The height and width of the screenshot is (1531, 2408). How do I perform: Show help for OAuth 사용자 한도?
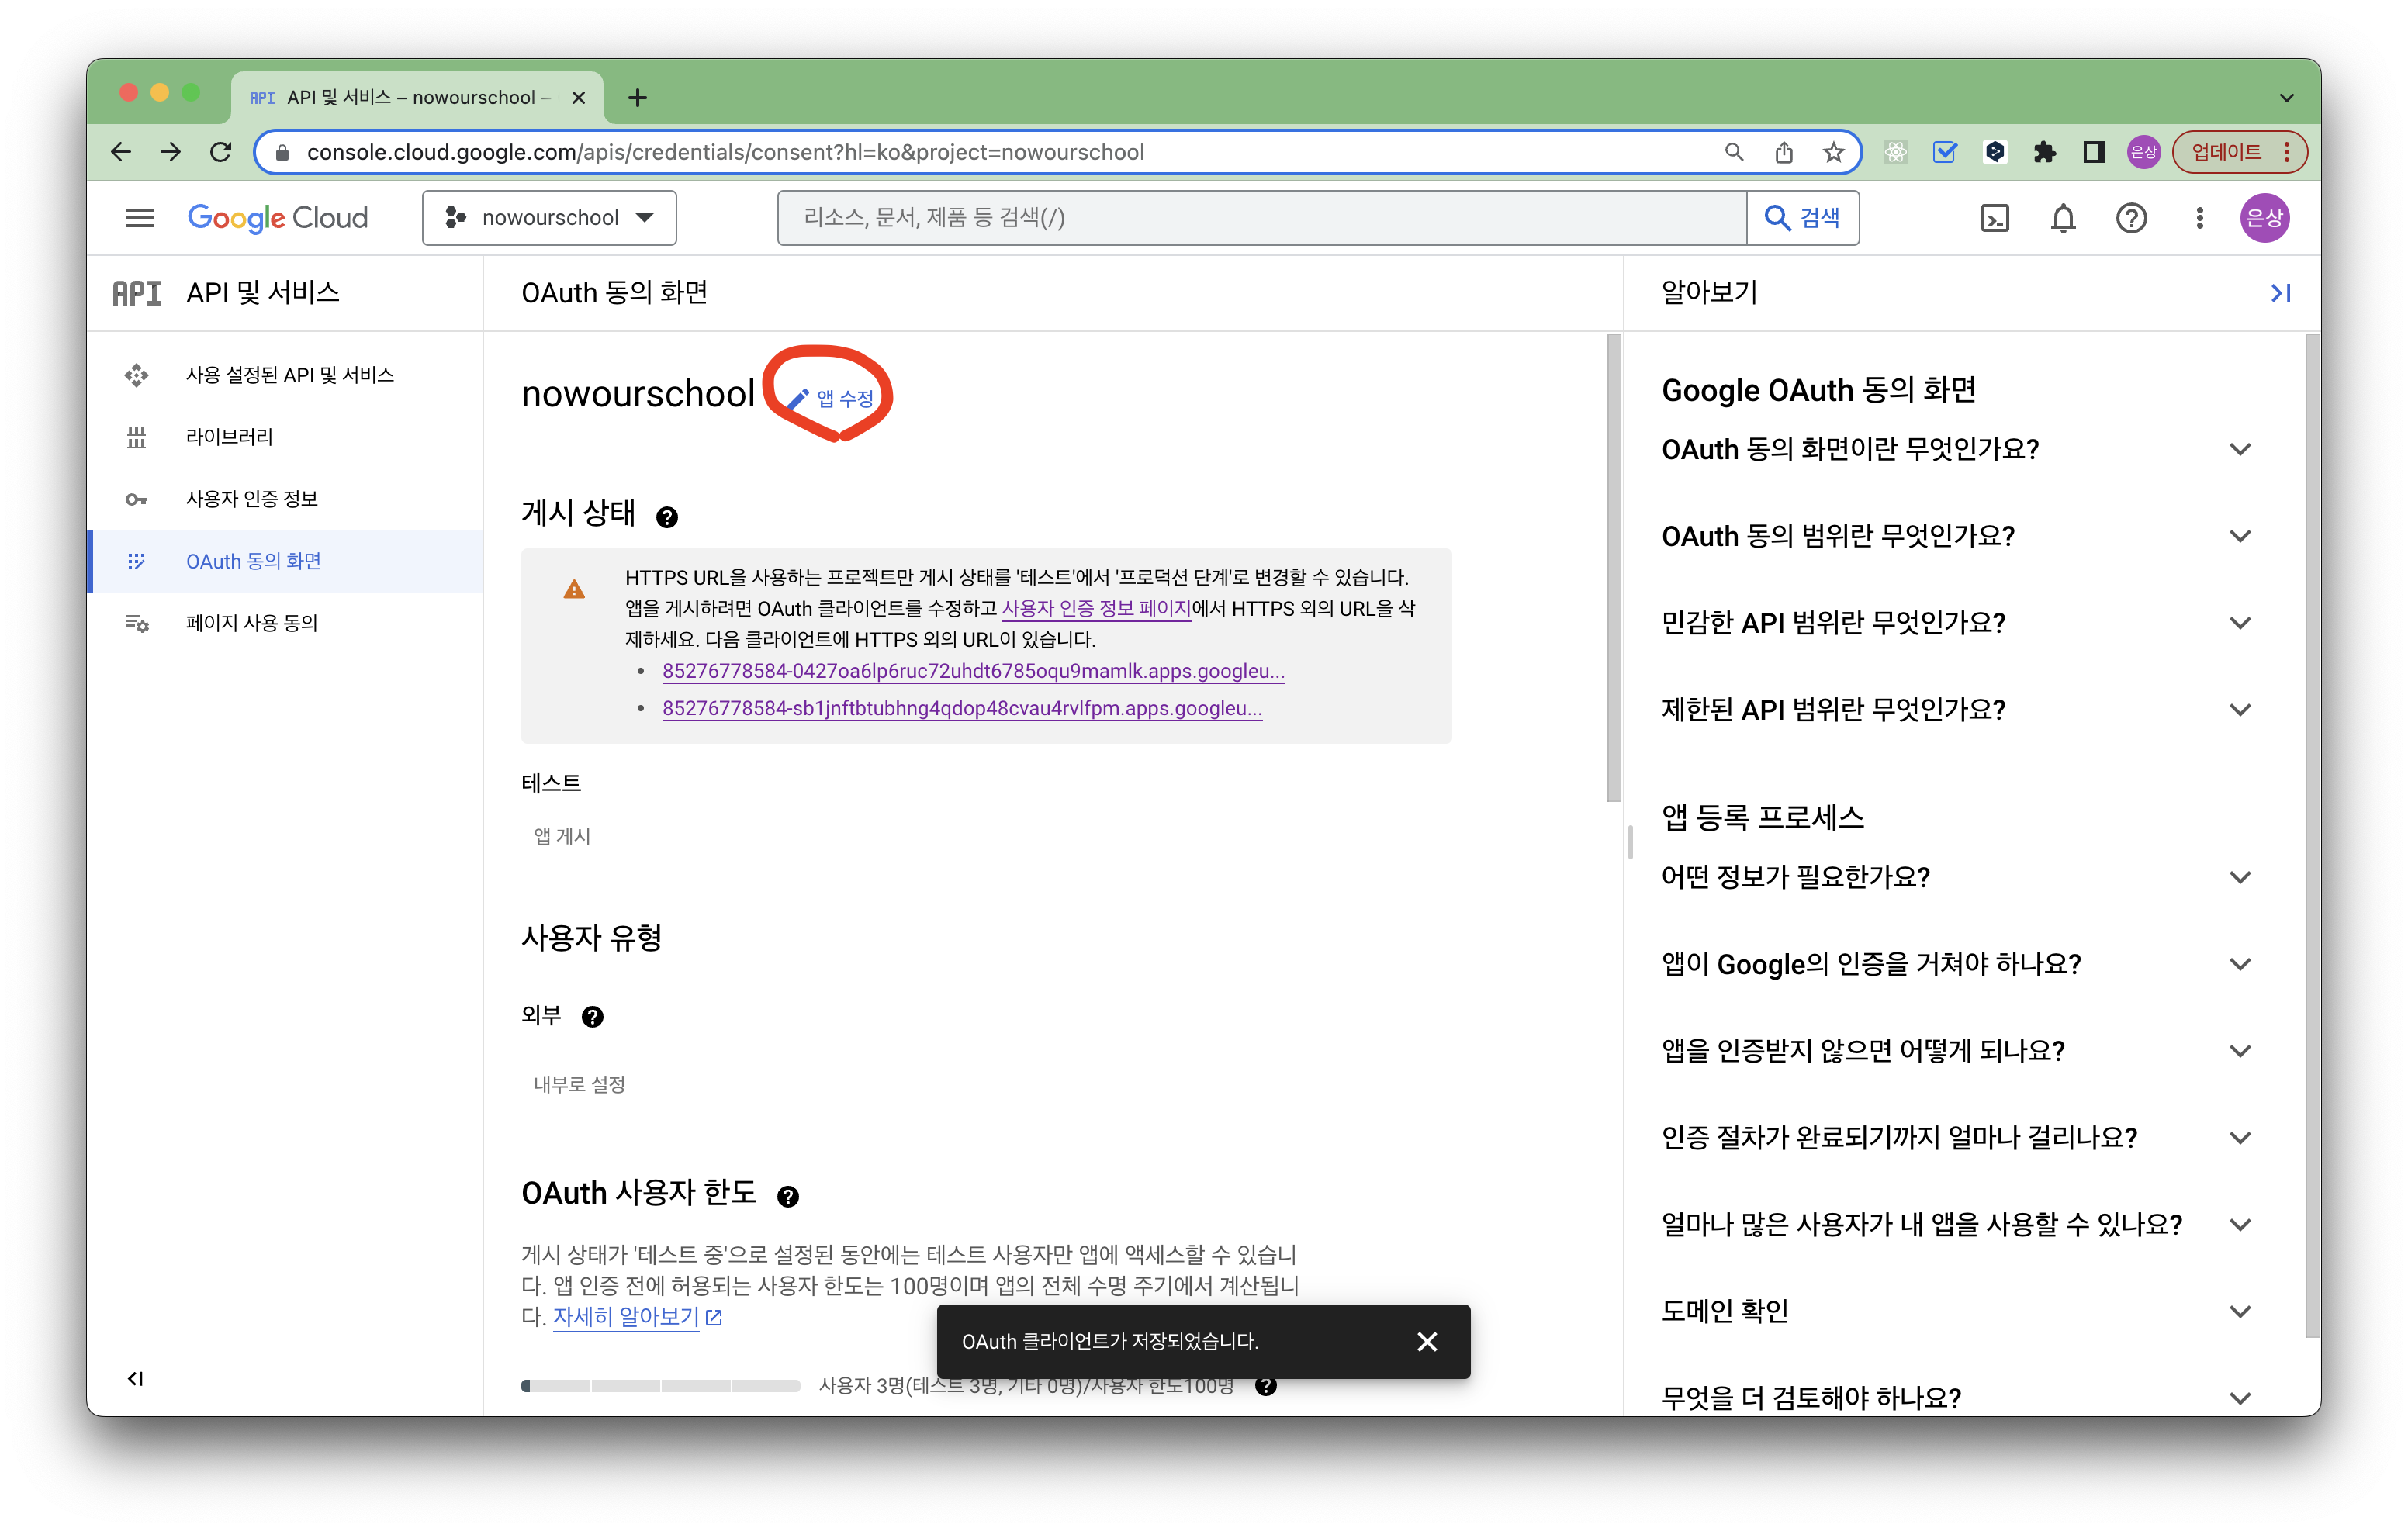(788, 1197)
